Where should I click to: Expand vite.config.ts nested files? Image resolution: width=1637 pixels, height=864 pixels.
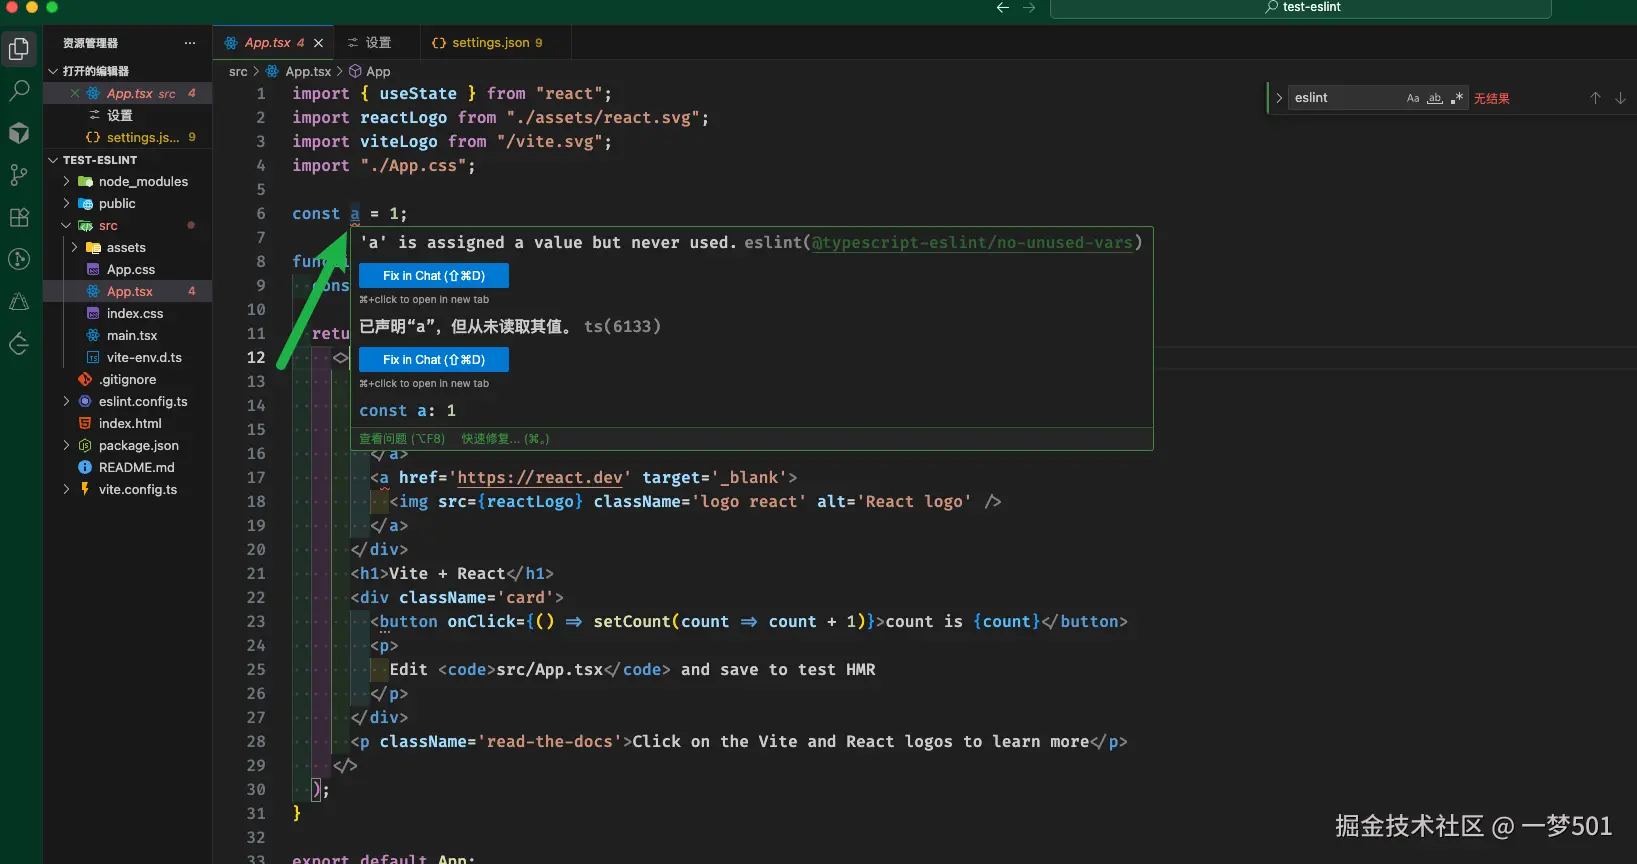pyautogui.click(x=66, y=489)
